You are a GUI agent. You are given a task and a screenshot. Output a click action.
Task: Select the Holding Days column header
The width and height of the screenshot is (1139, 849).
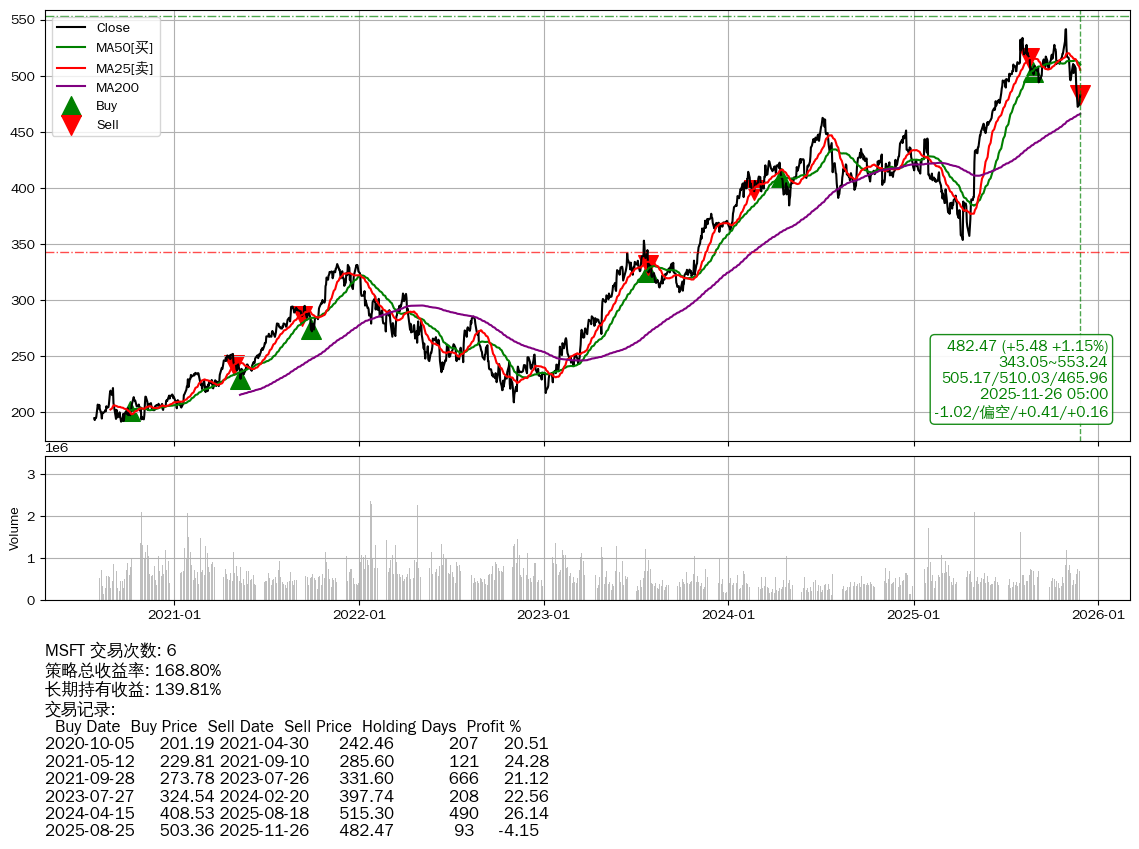pos(409,726)
